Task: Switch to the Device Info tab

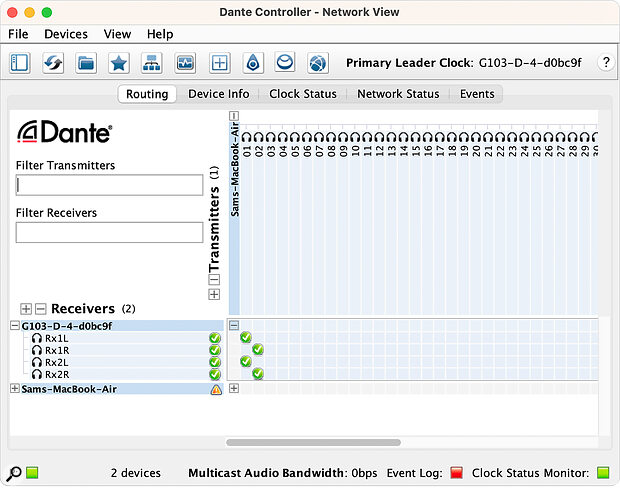Action: tap(219, 94)
